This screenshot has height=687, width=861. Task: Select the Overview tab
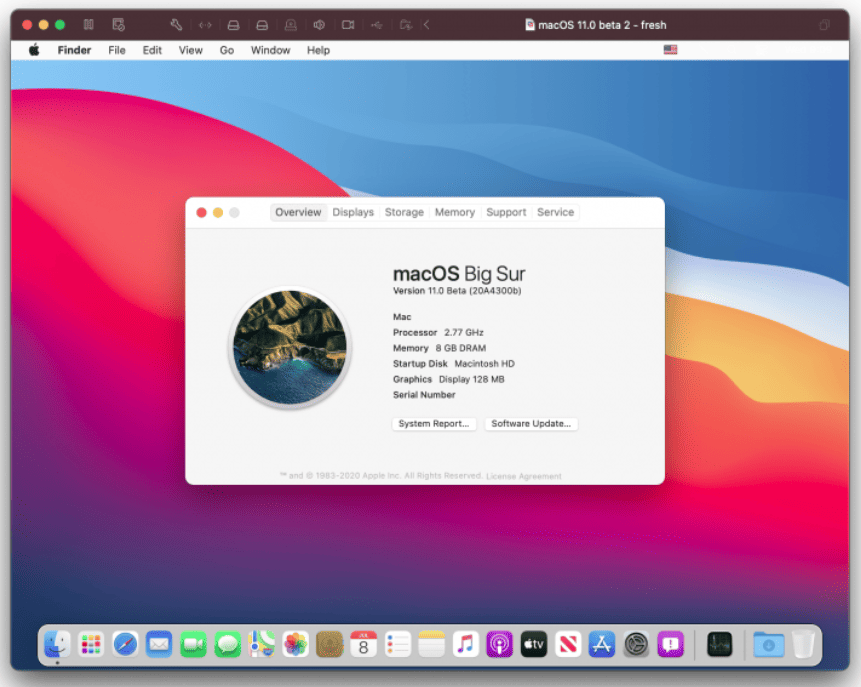click(298, 212)
